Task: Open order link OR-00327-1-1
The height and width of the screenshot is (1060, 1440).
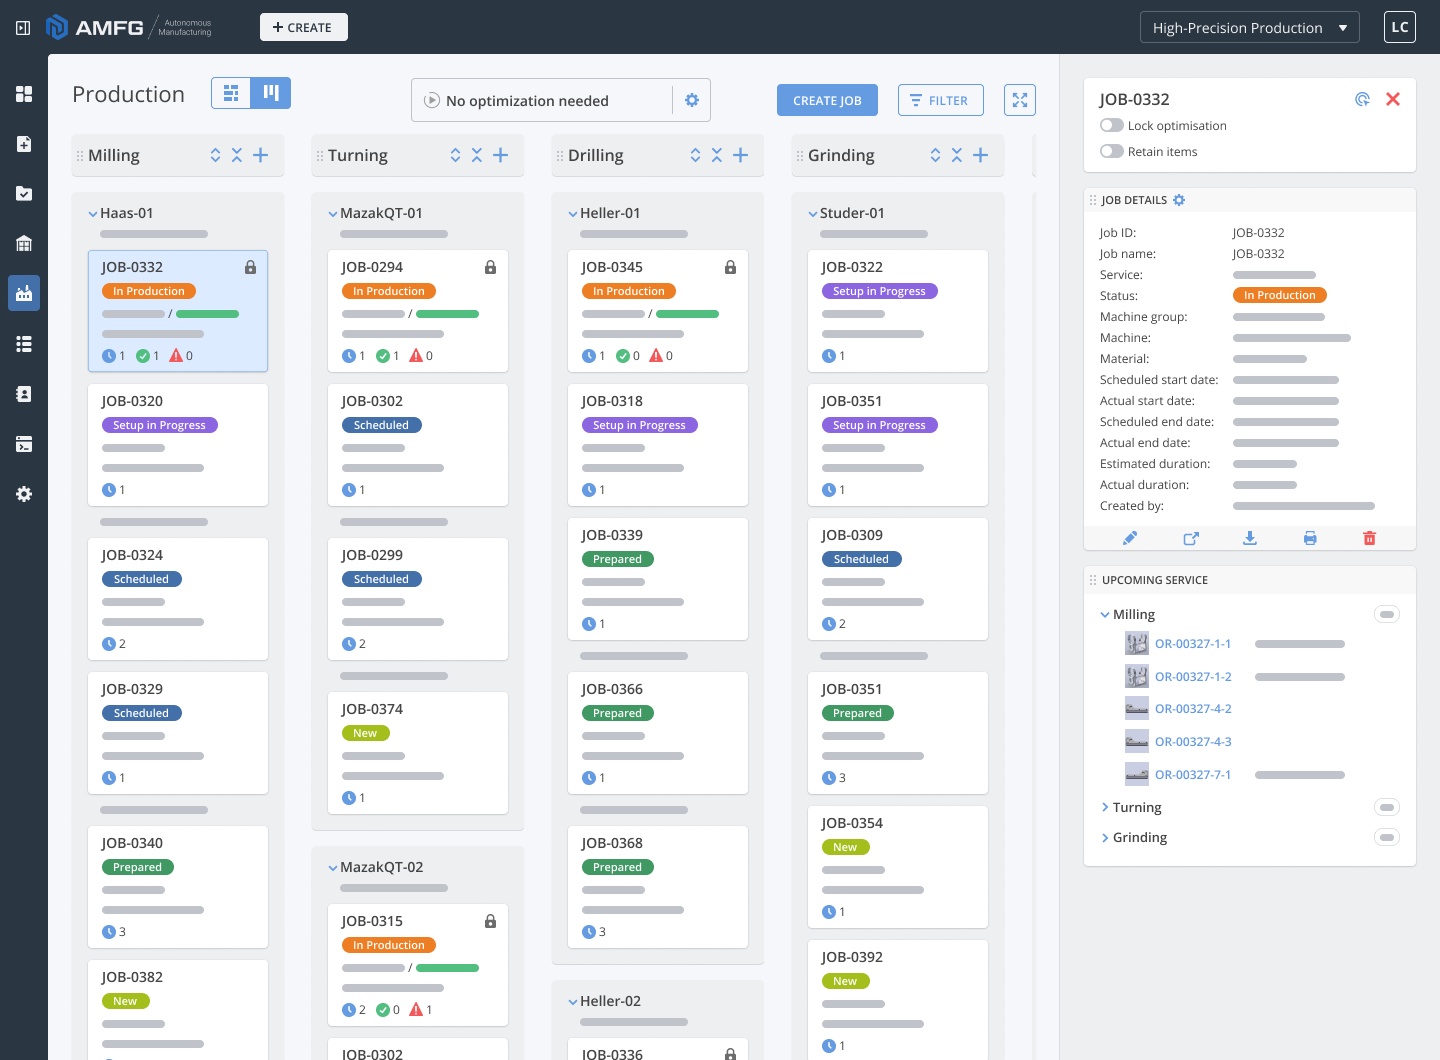Action: pyautogui.click(x=1193, y=644)
